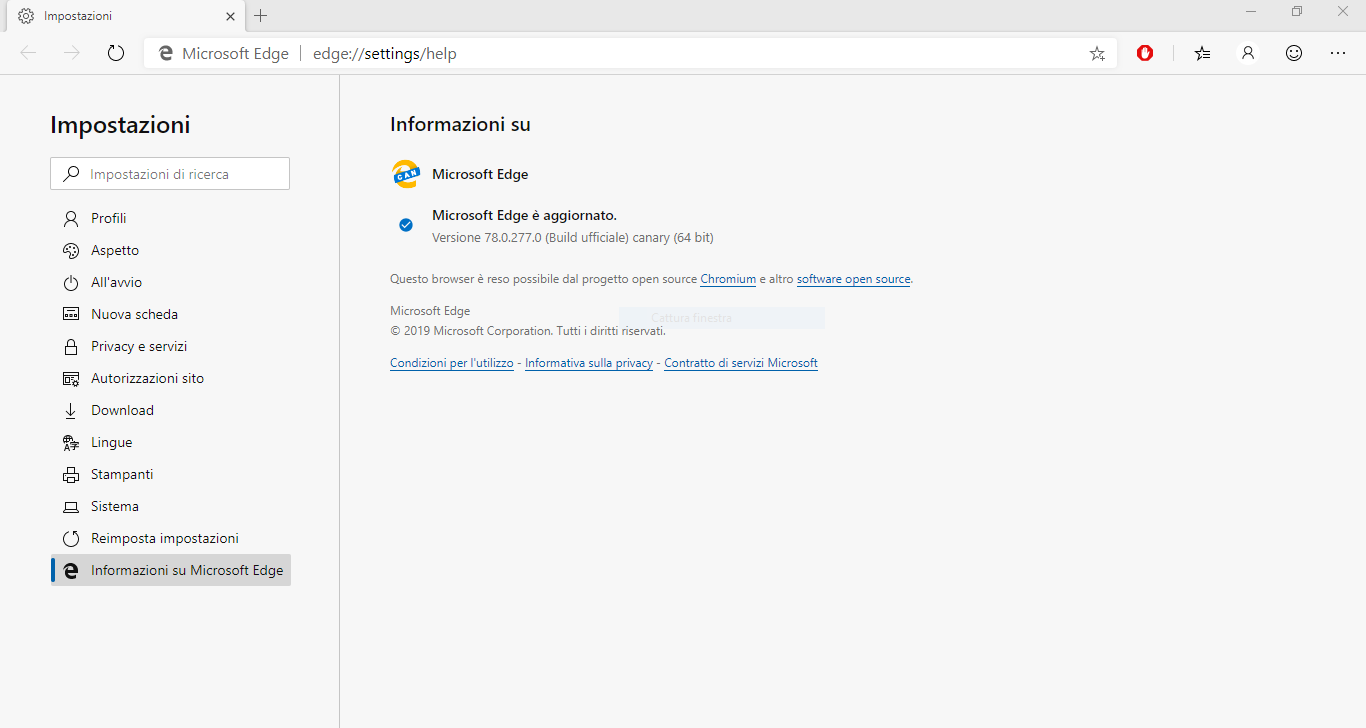Screen dimensions: 1366x728
Task: Open the Lingue settings section
Action: click(111, 442)
